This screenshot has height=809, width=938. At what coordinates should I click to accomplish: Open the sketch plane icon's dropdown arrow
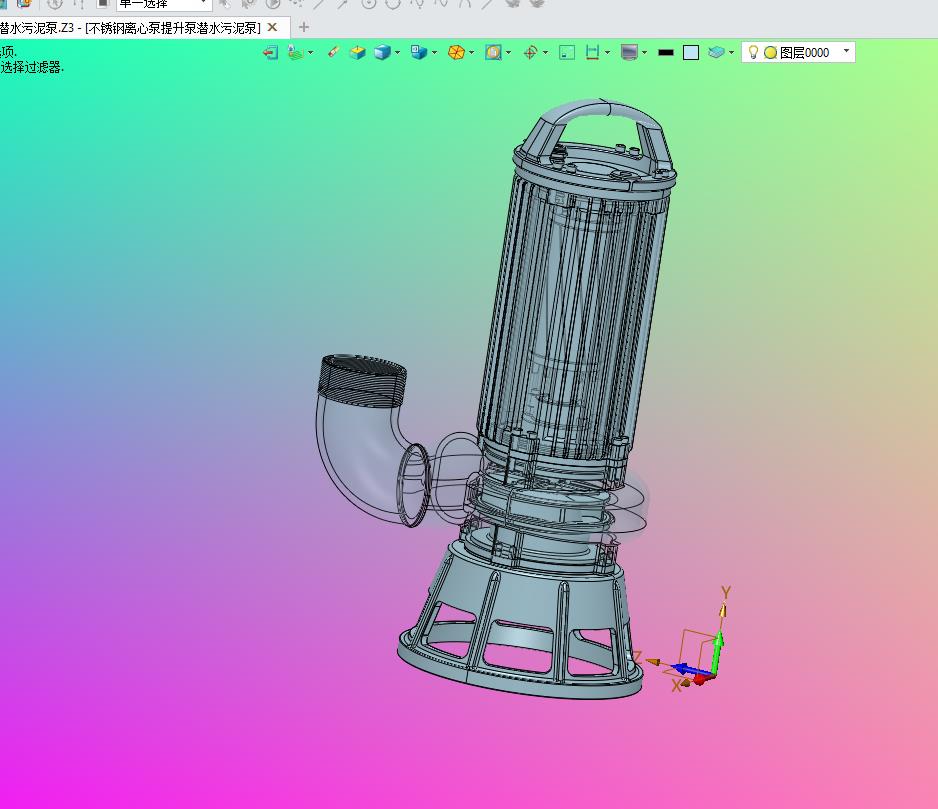310,53
